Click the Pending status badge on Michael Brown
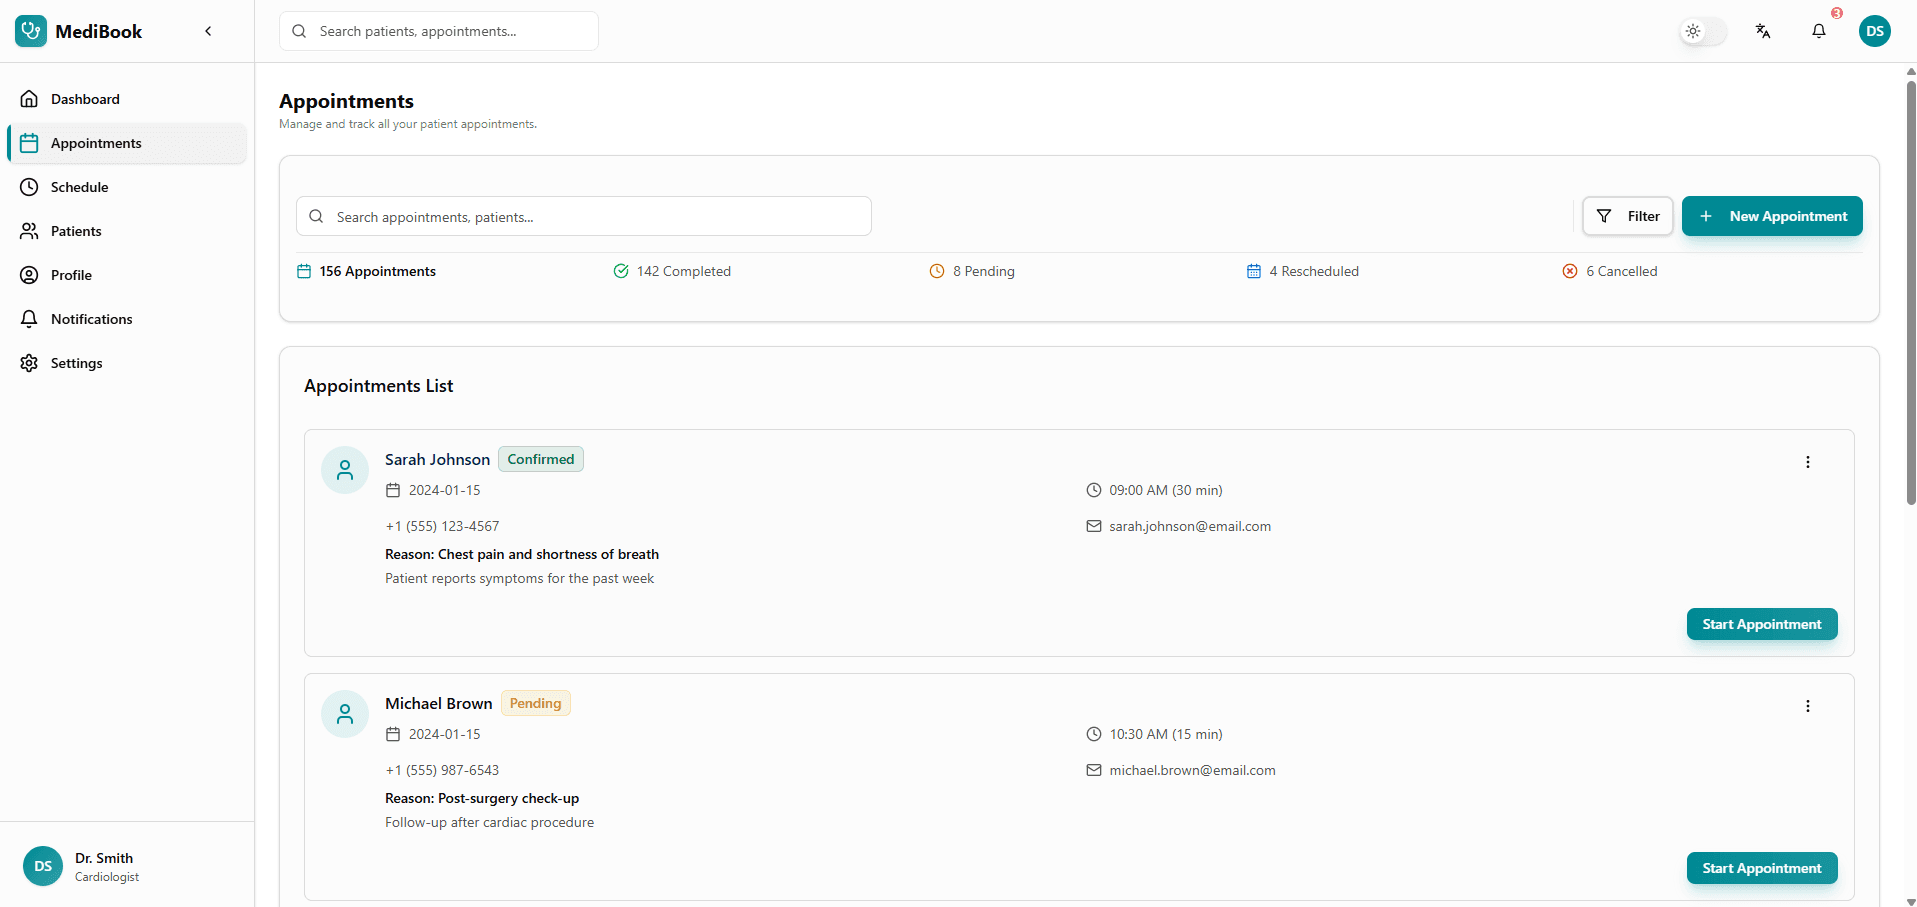 pyautogui.click(x=536, y=703)
